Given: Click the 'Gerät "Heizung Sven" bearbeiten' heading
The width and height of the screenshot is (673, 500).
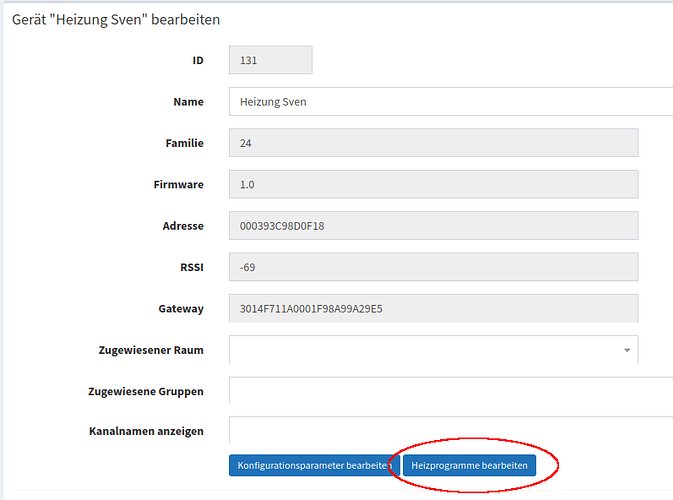Looking at the screenshot, I should [116, 19].
